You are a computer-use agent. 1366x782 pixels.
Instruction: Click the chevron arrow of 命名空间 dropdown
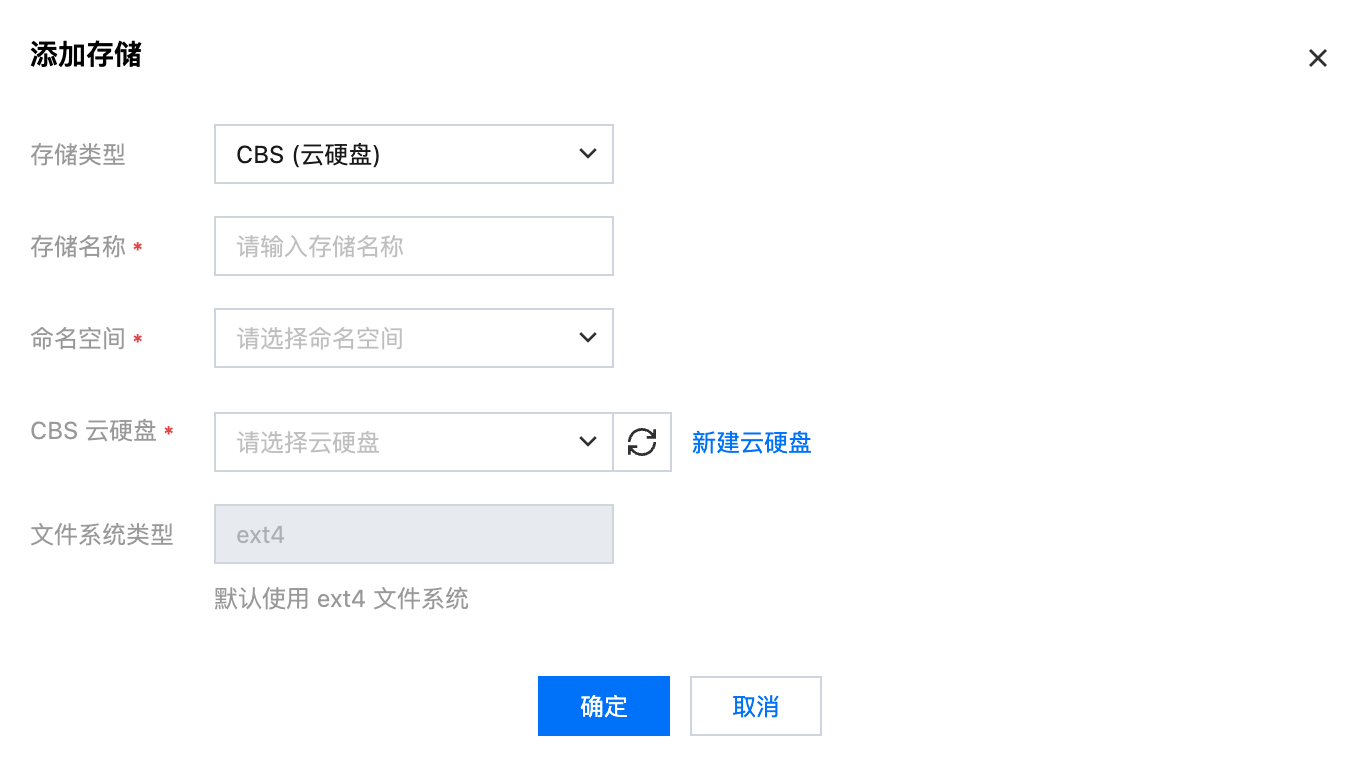pyautogui.click(x=588, y=338)
